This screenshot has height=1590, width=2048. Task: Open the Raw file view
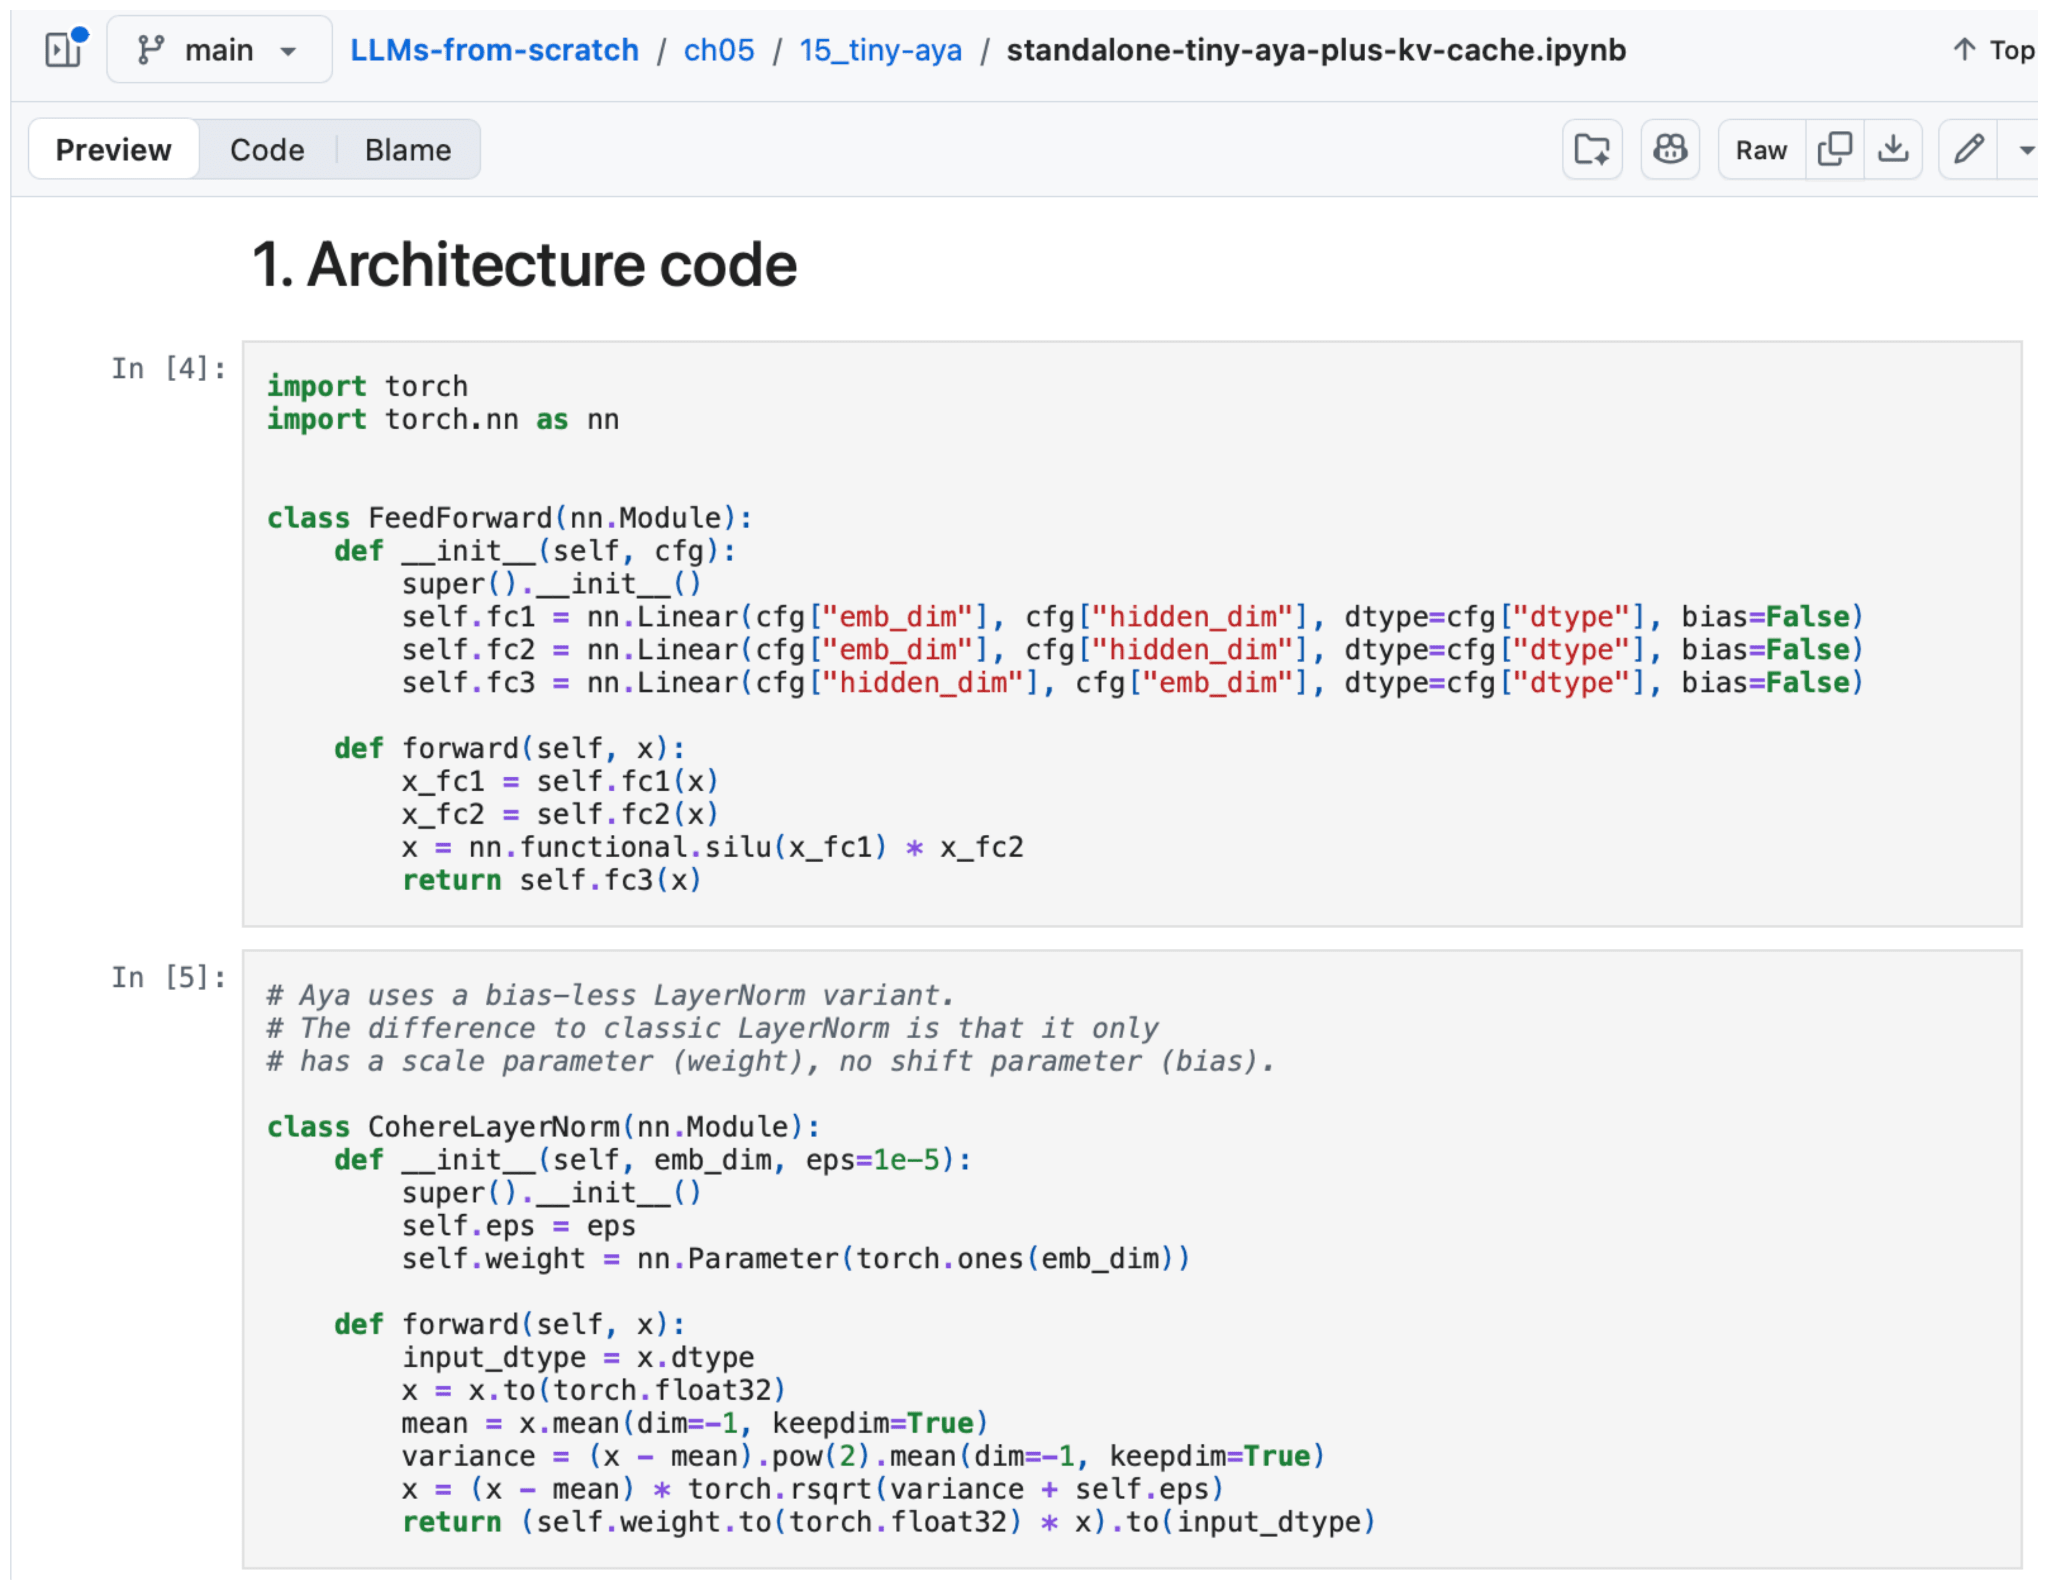tap(1761, 150)
